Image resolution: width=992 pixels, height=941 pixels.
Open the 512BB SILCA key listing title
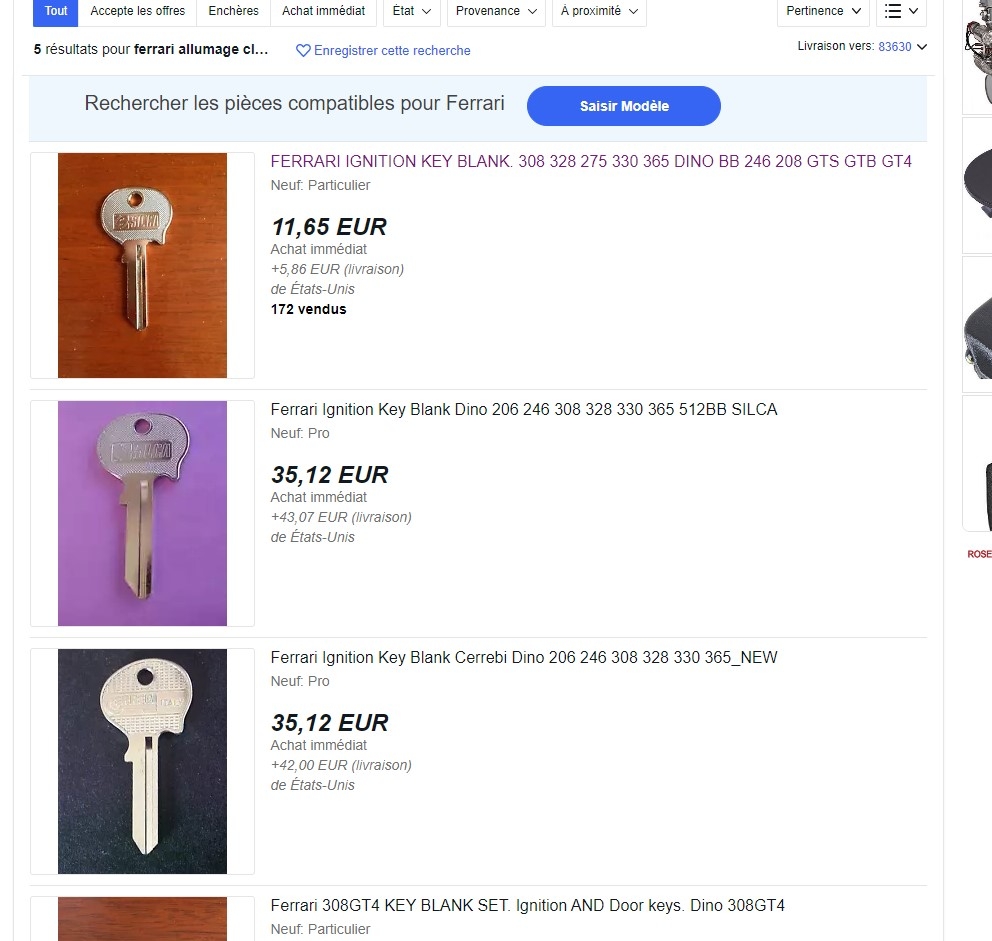[524, 409]
